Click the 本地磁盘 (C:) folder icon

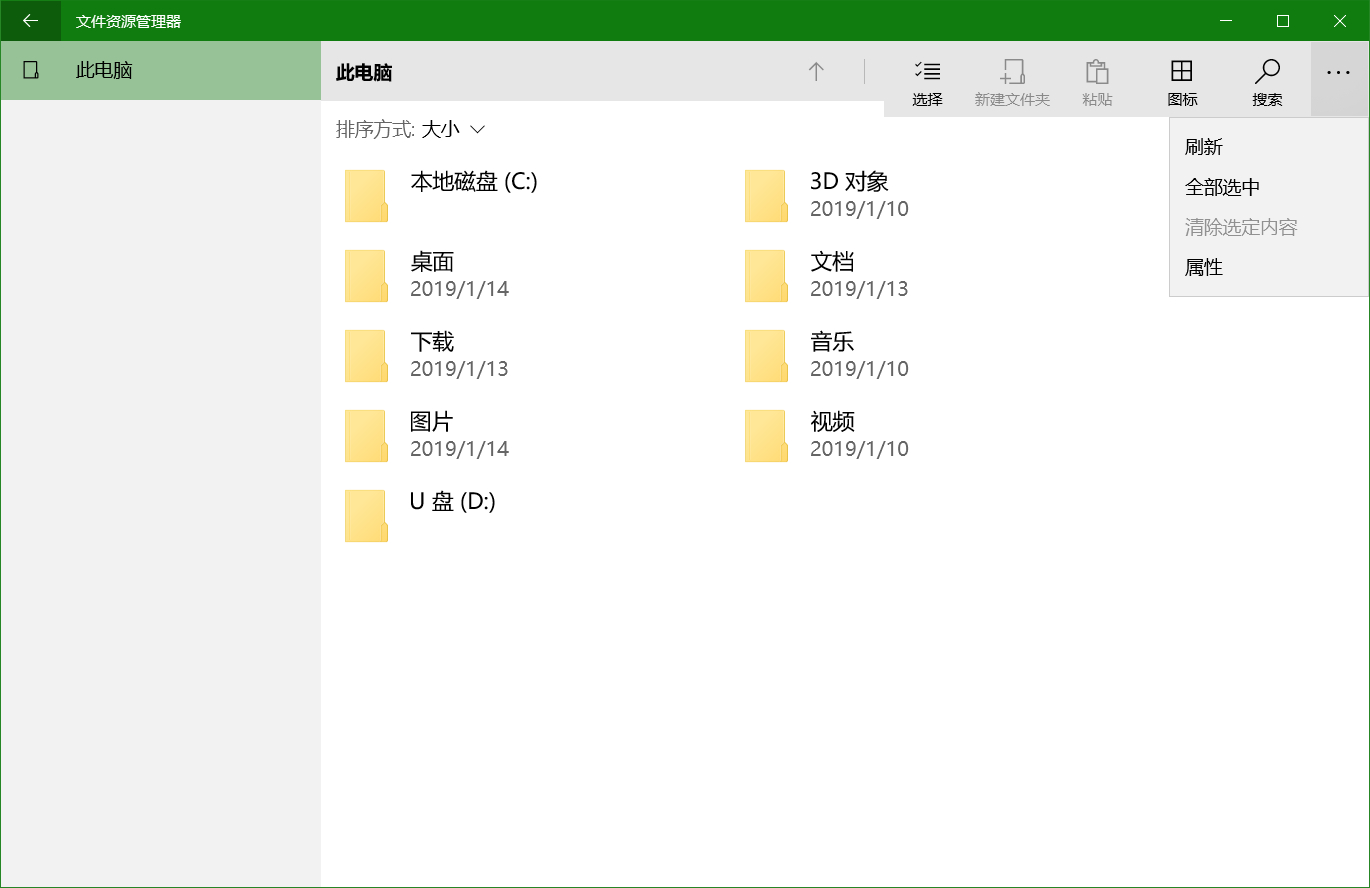click(x=366, y=196)
